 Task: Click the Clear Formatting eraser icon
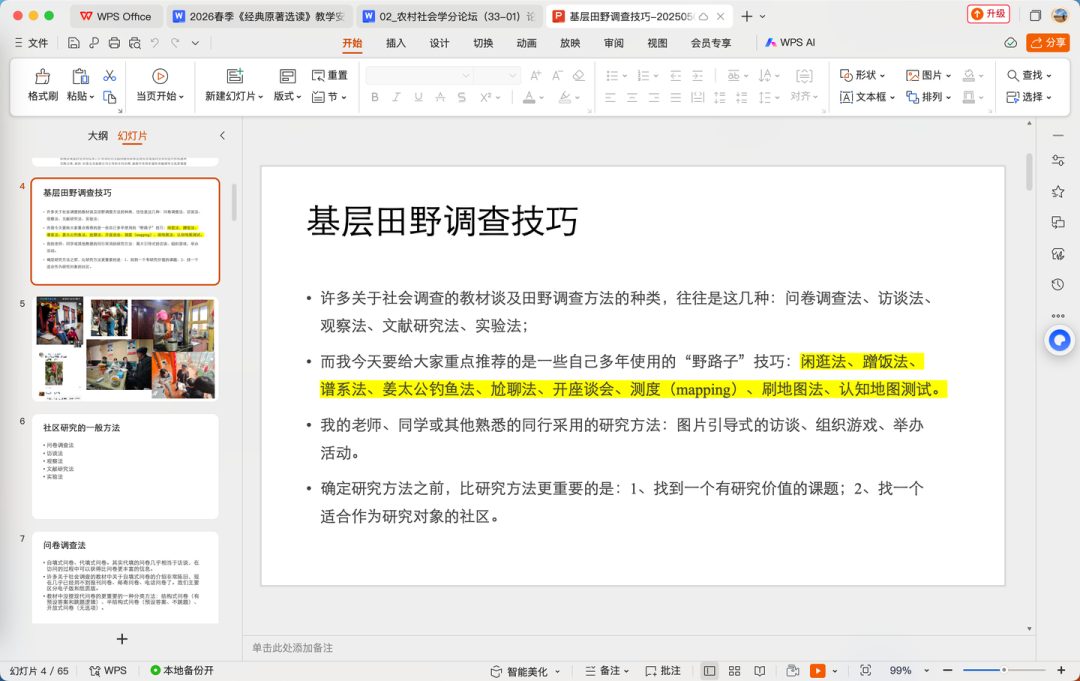[579, 75]
